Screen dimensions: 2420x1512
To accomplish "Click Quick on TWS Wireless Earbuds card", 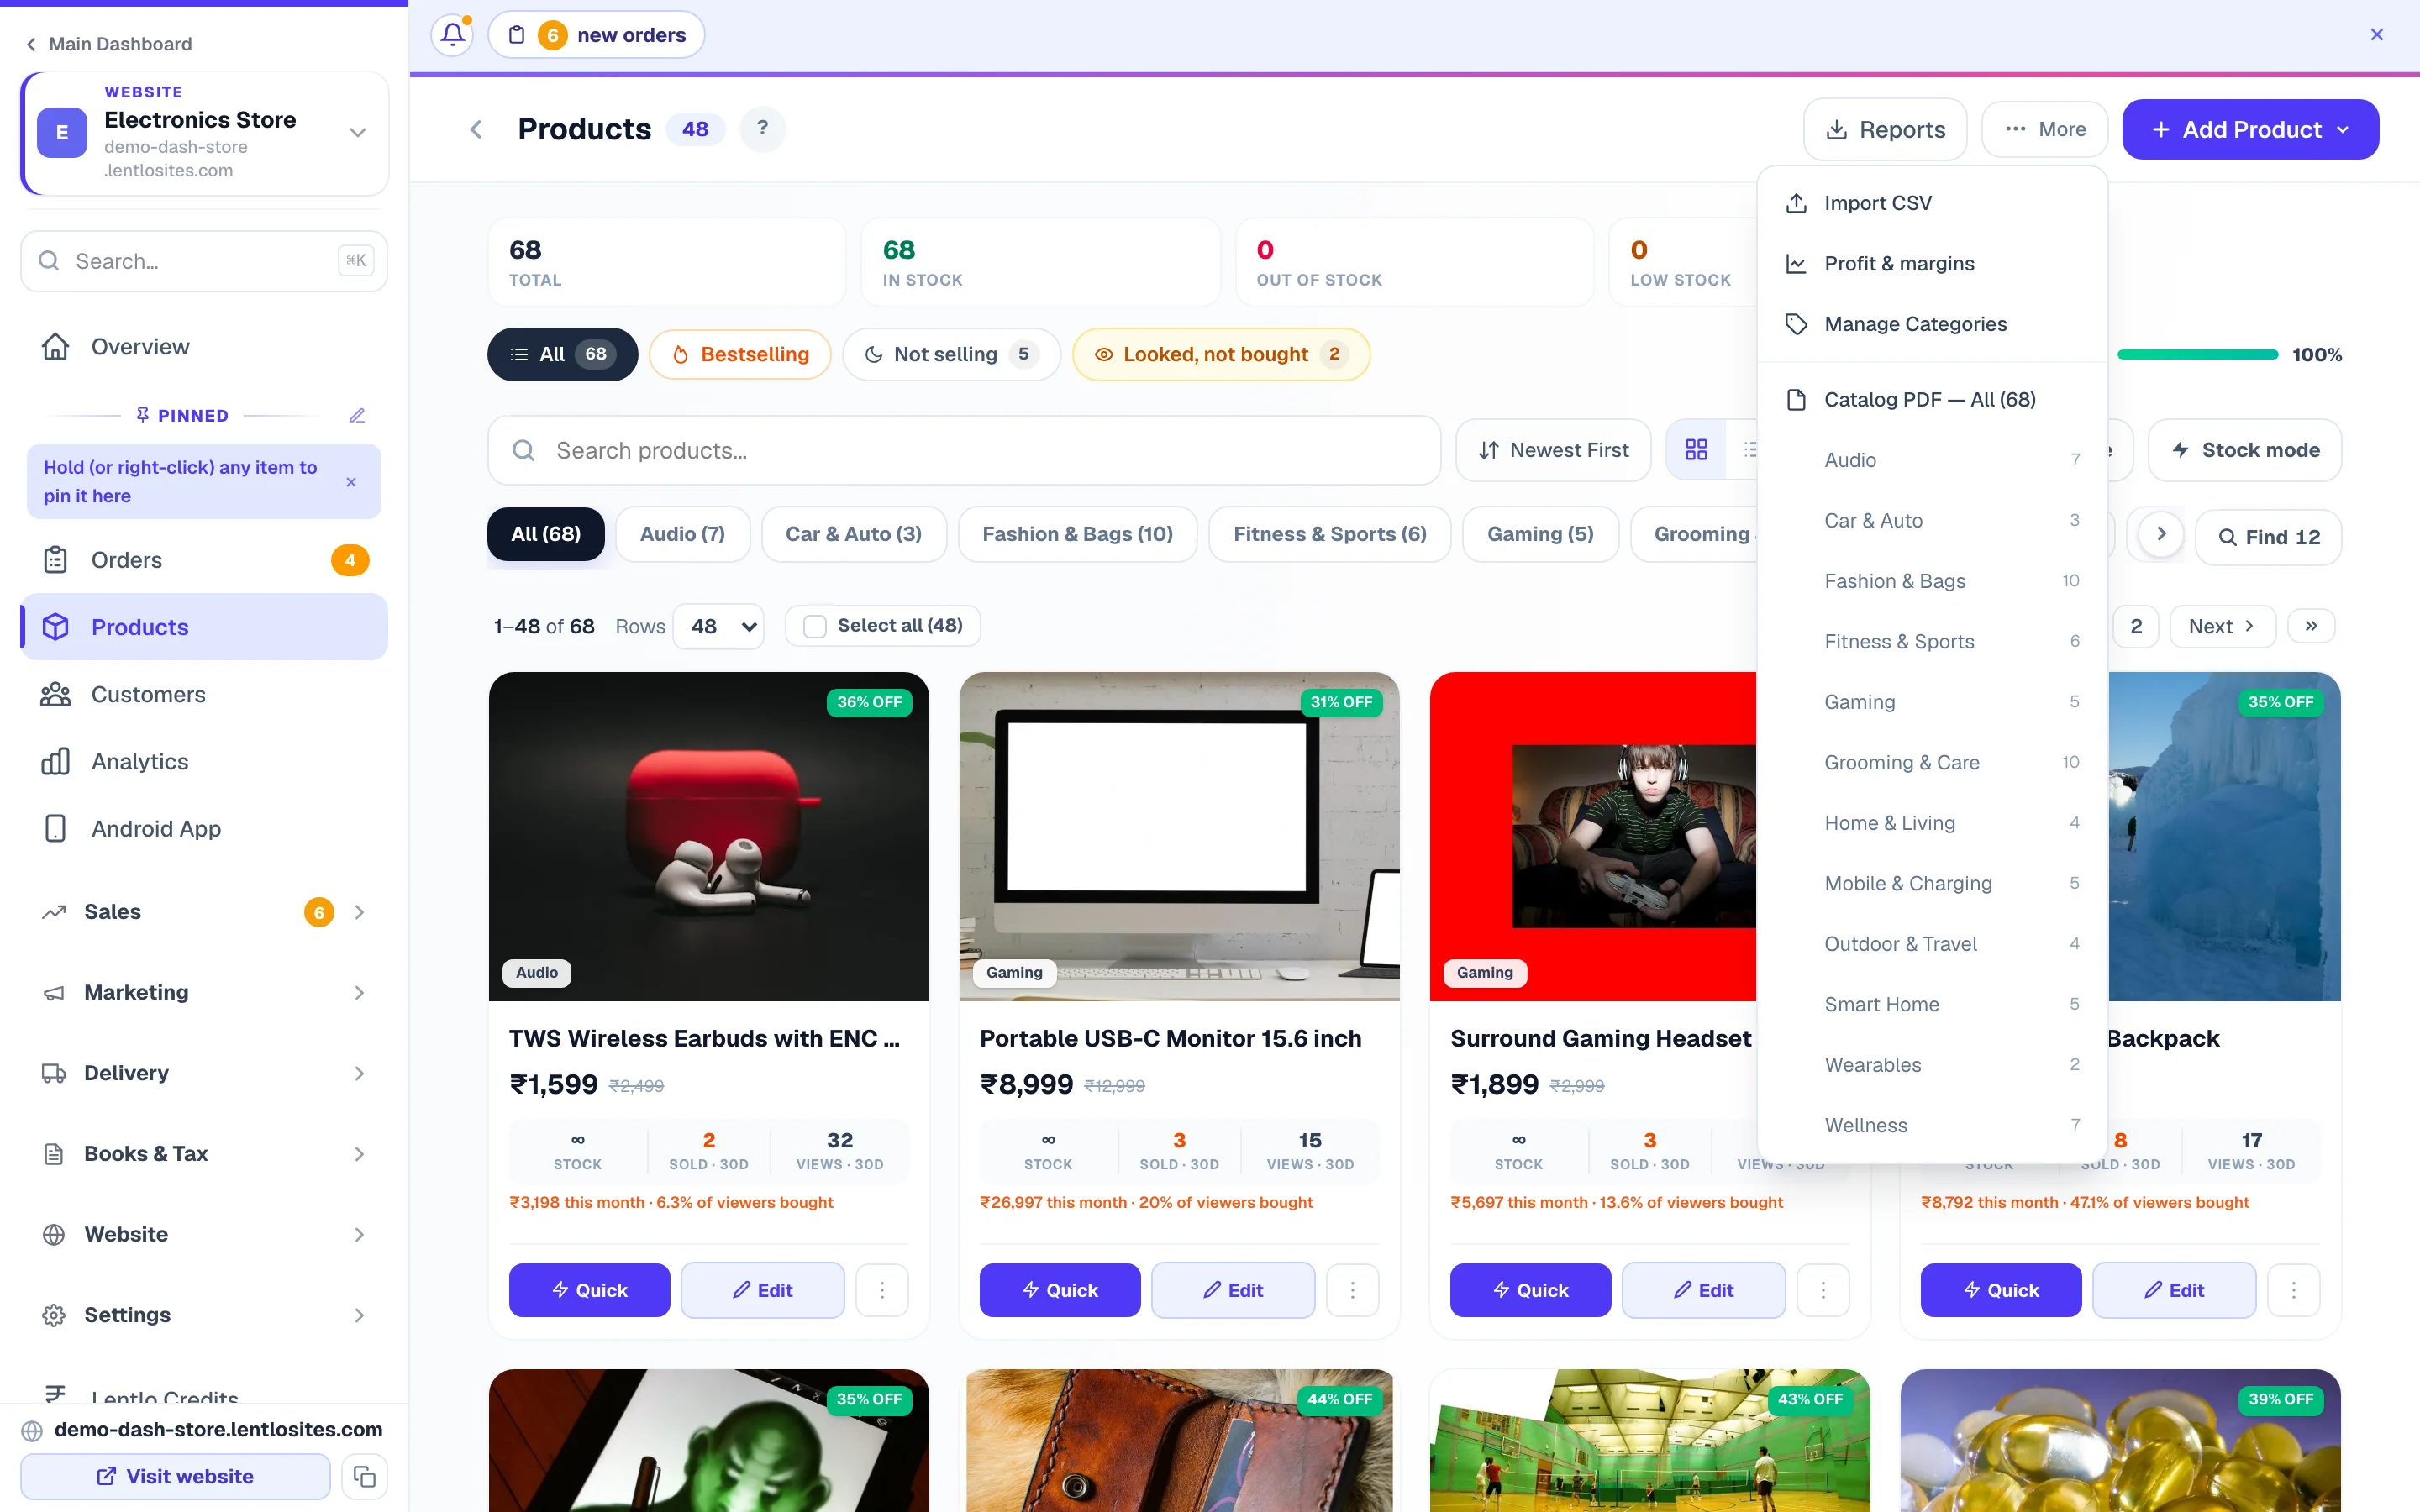I will [x=589, y=1290].
